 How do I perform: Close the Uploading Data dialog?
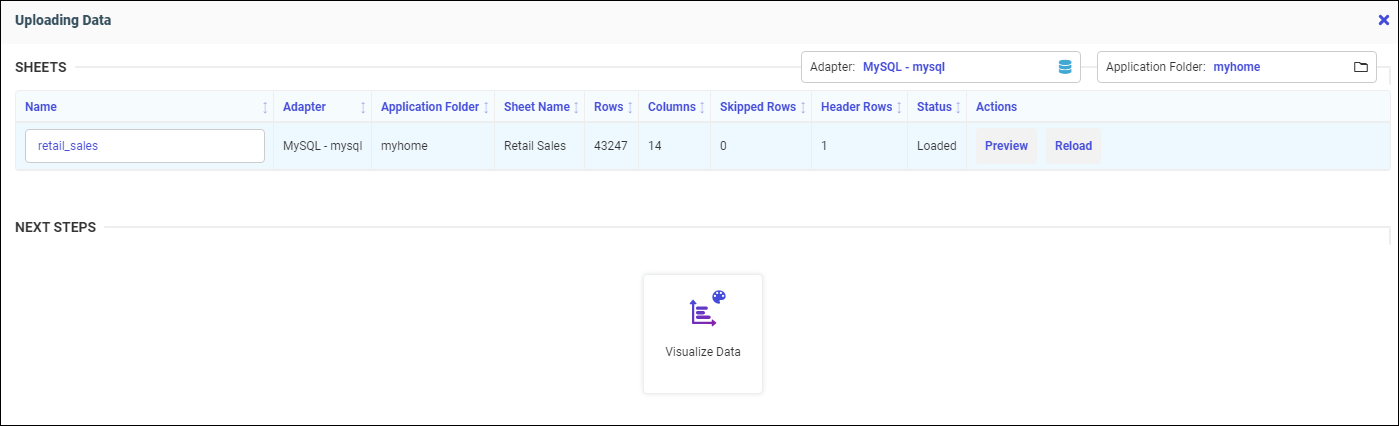tap(1383, 20)
